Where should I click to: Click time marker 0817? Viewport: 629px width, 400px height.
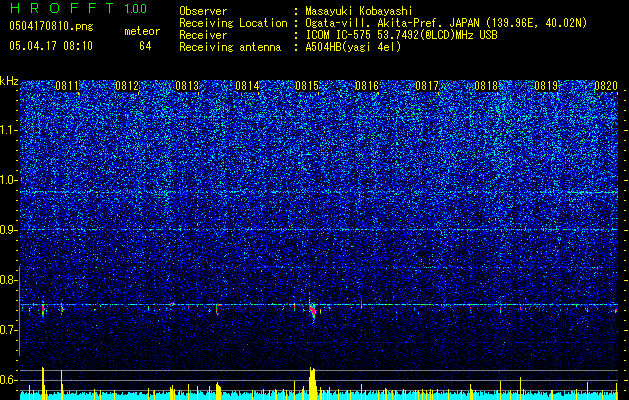pos(427,86)
